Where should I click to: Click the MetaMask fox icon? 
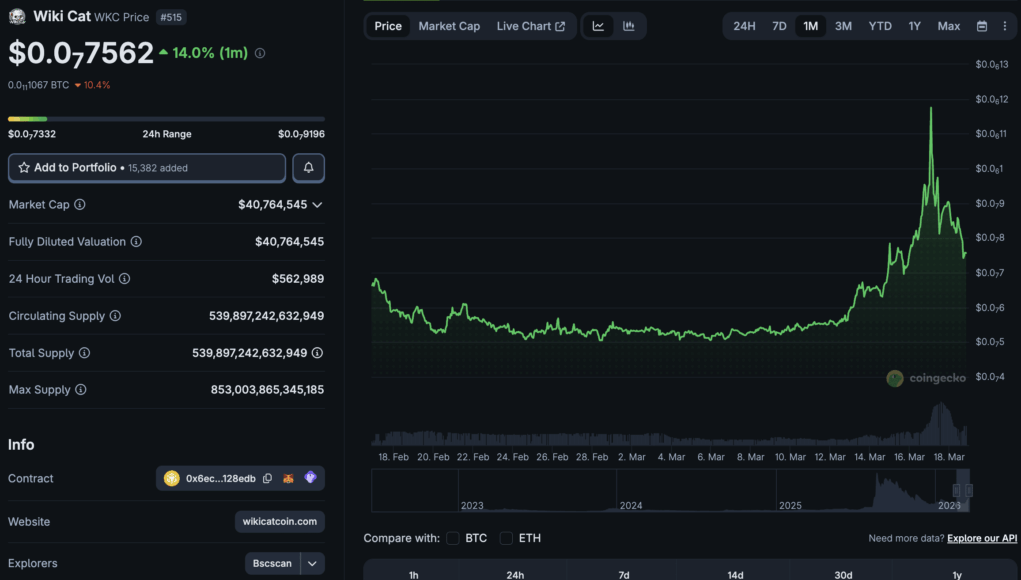point(288,479)
